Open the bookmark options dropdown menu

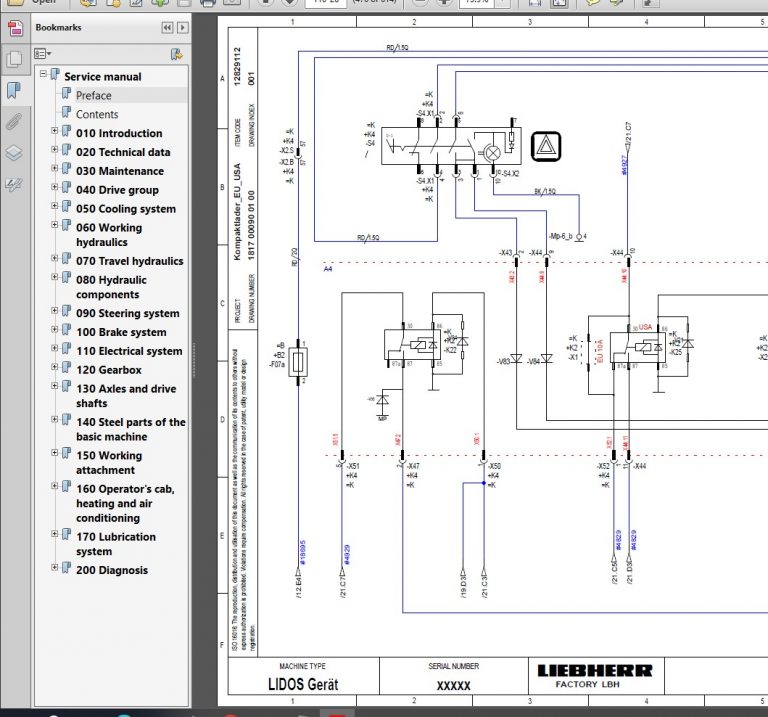tap(43, 54)
